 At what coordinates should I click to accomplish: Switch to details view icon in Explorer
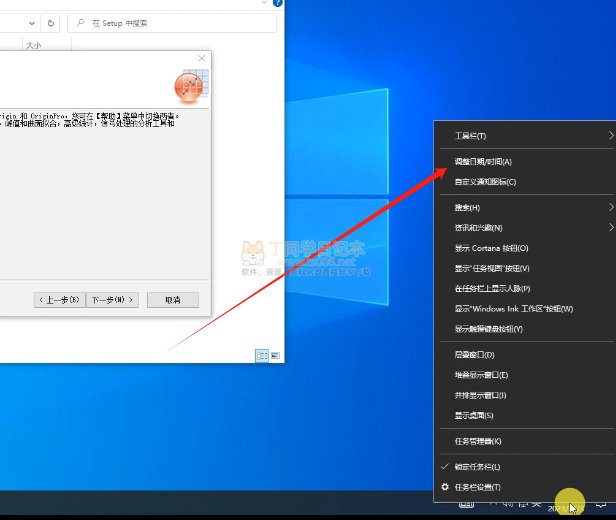pos(262,355)
